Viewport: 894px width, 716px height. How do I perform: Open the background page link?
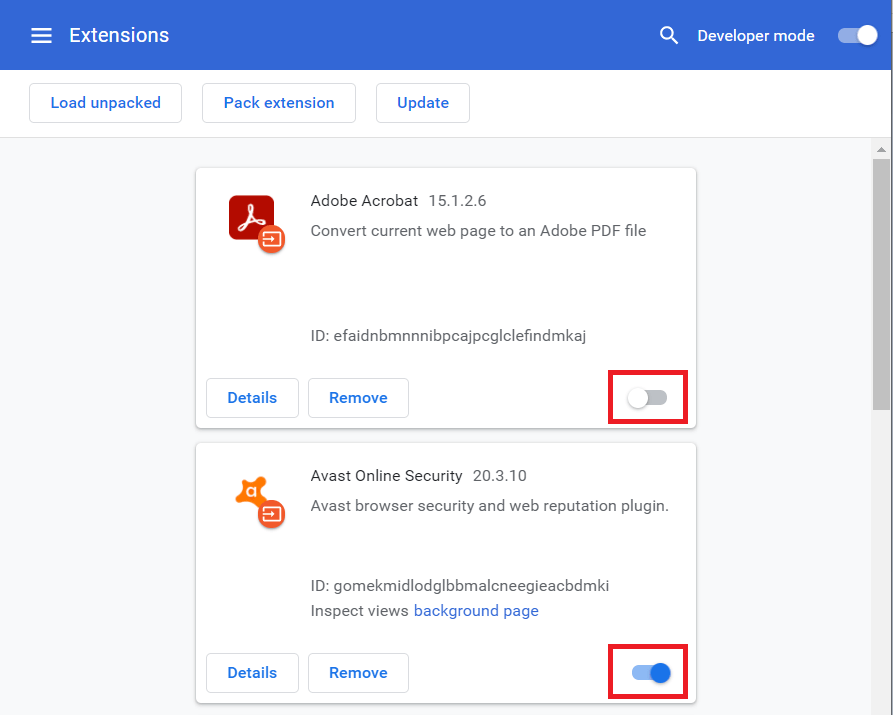pyautogui.click(x=476, y=611)
